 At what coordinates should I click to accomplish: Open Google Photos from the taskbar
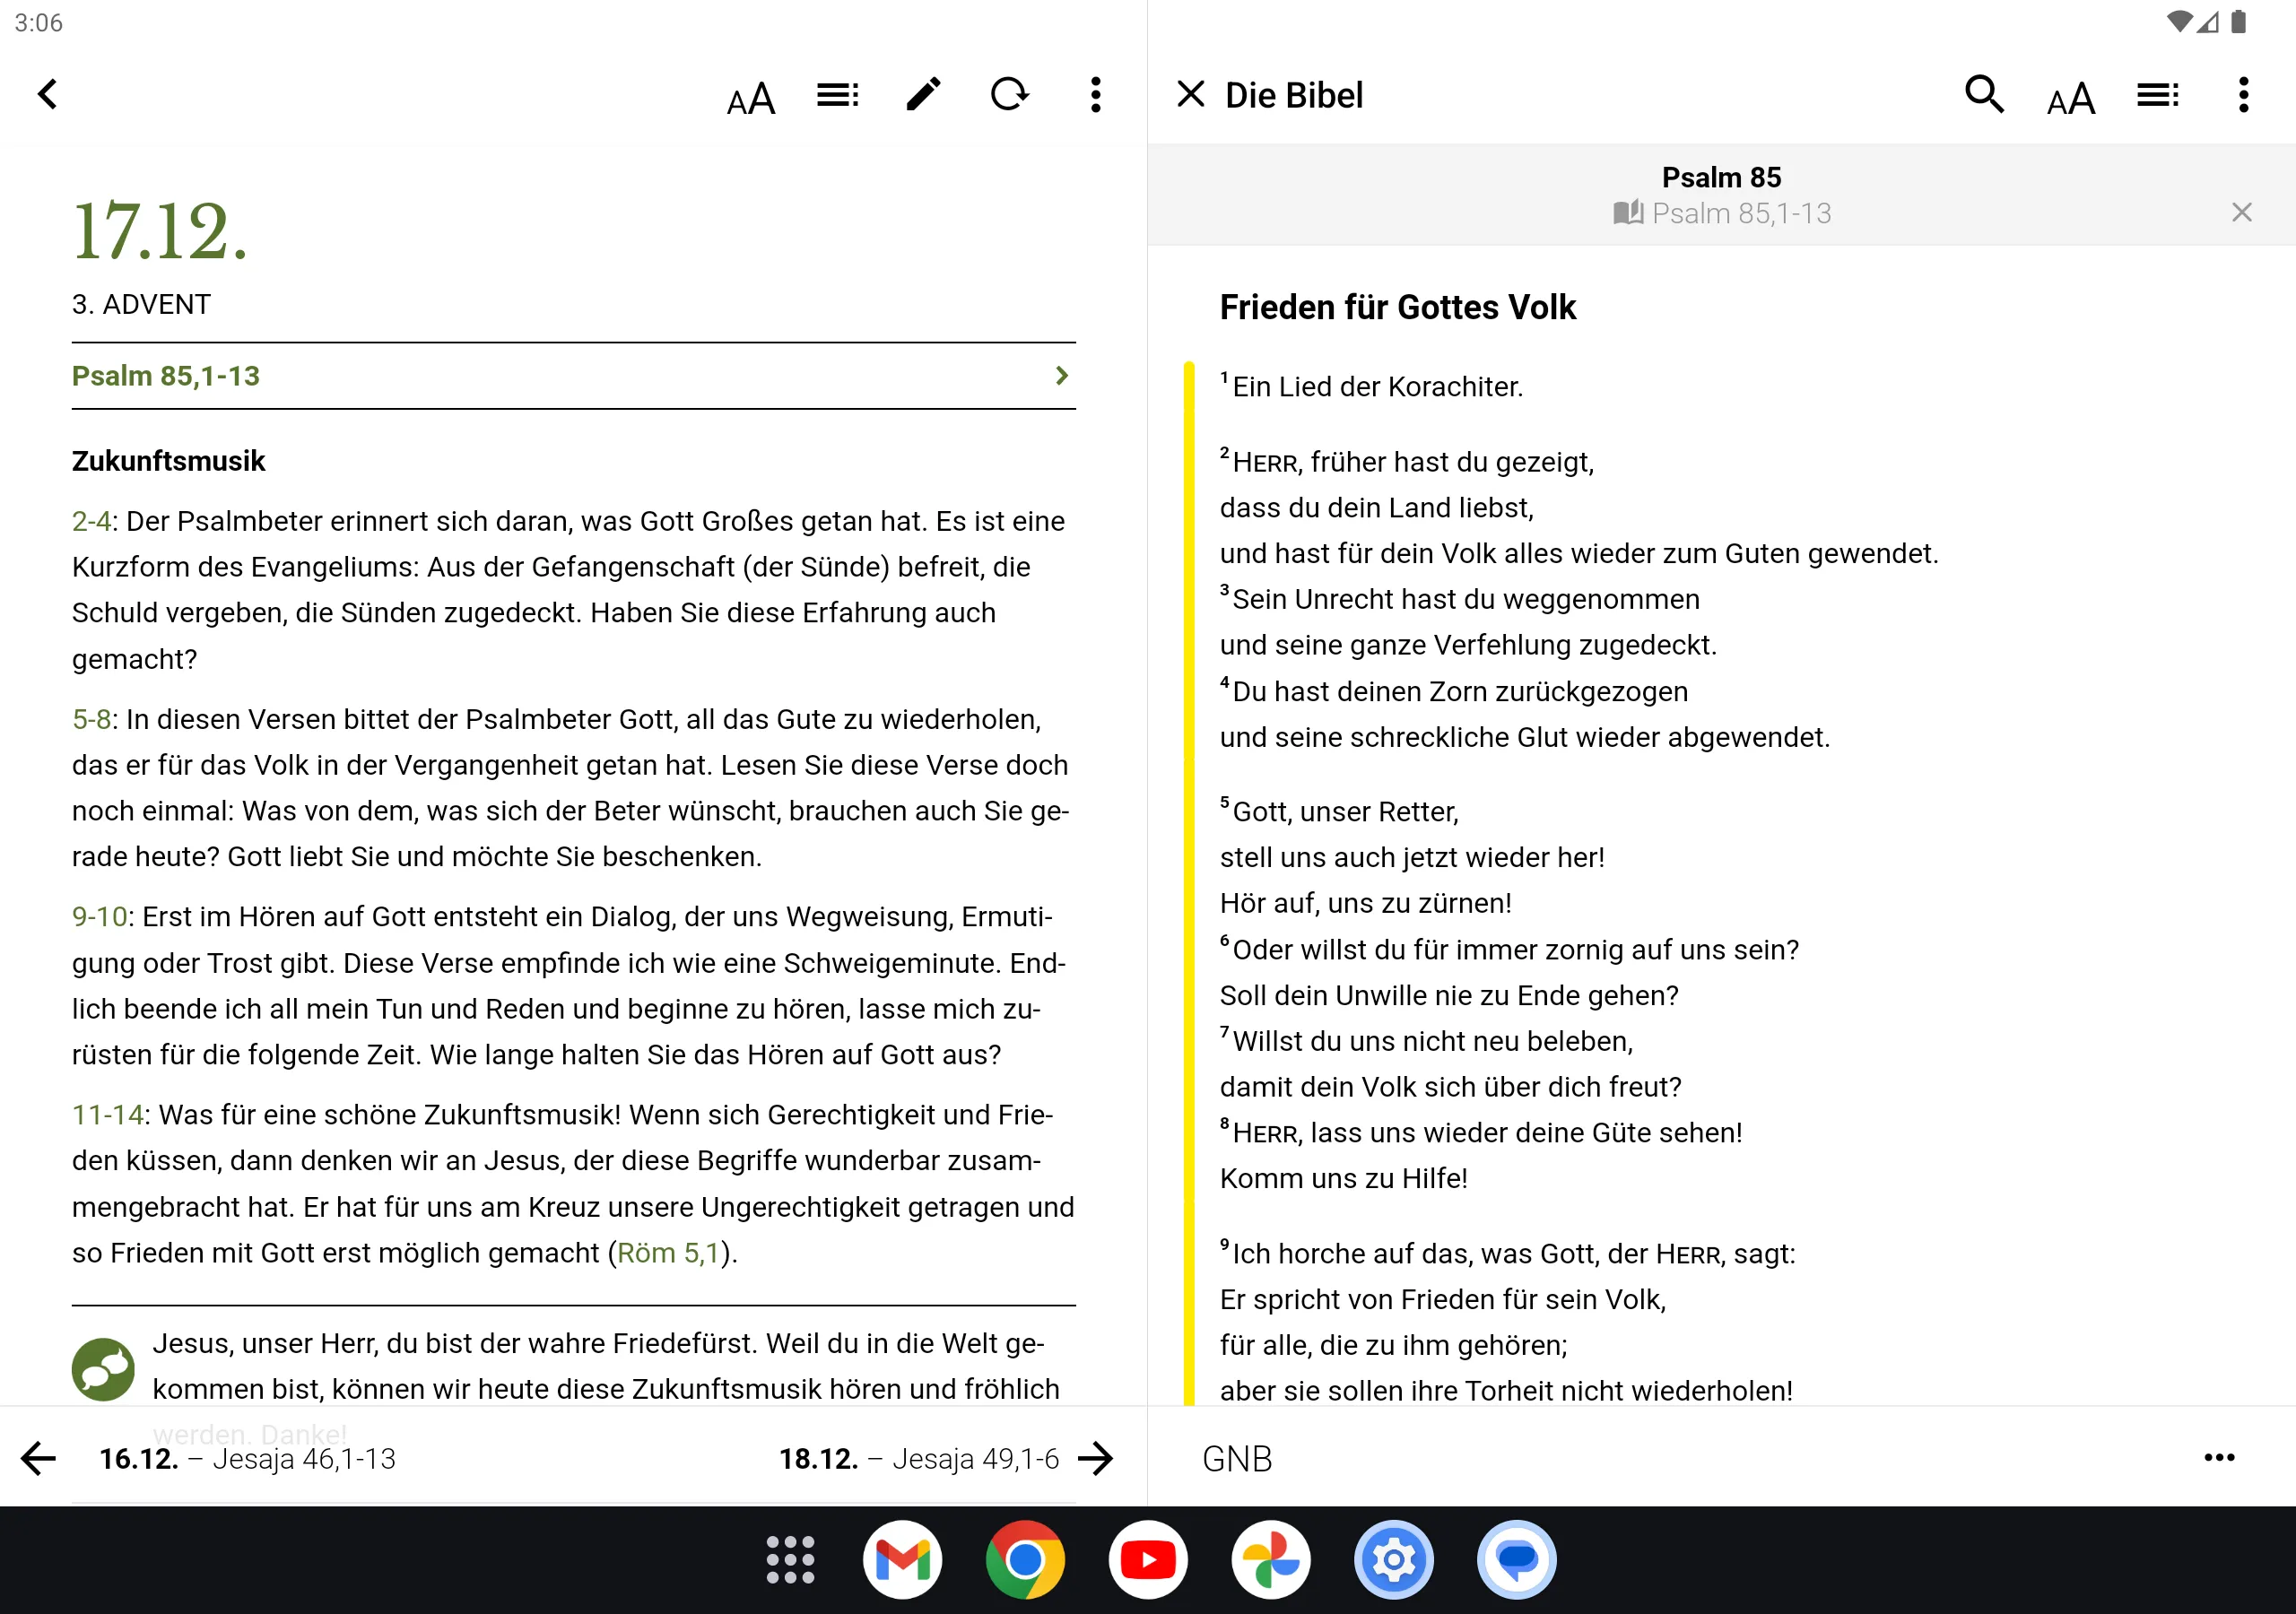click(x=1271, y=1560)
